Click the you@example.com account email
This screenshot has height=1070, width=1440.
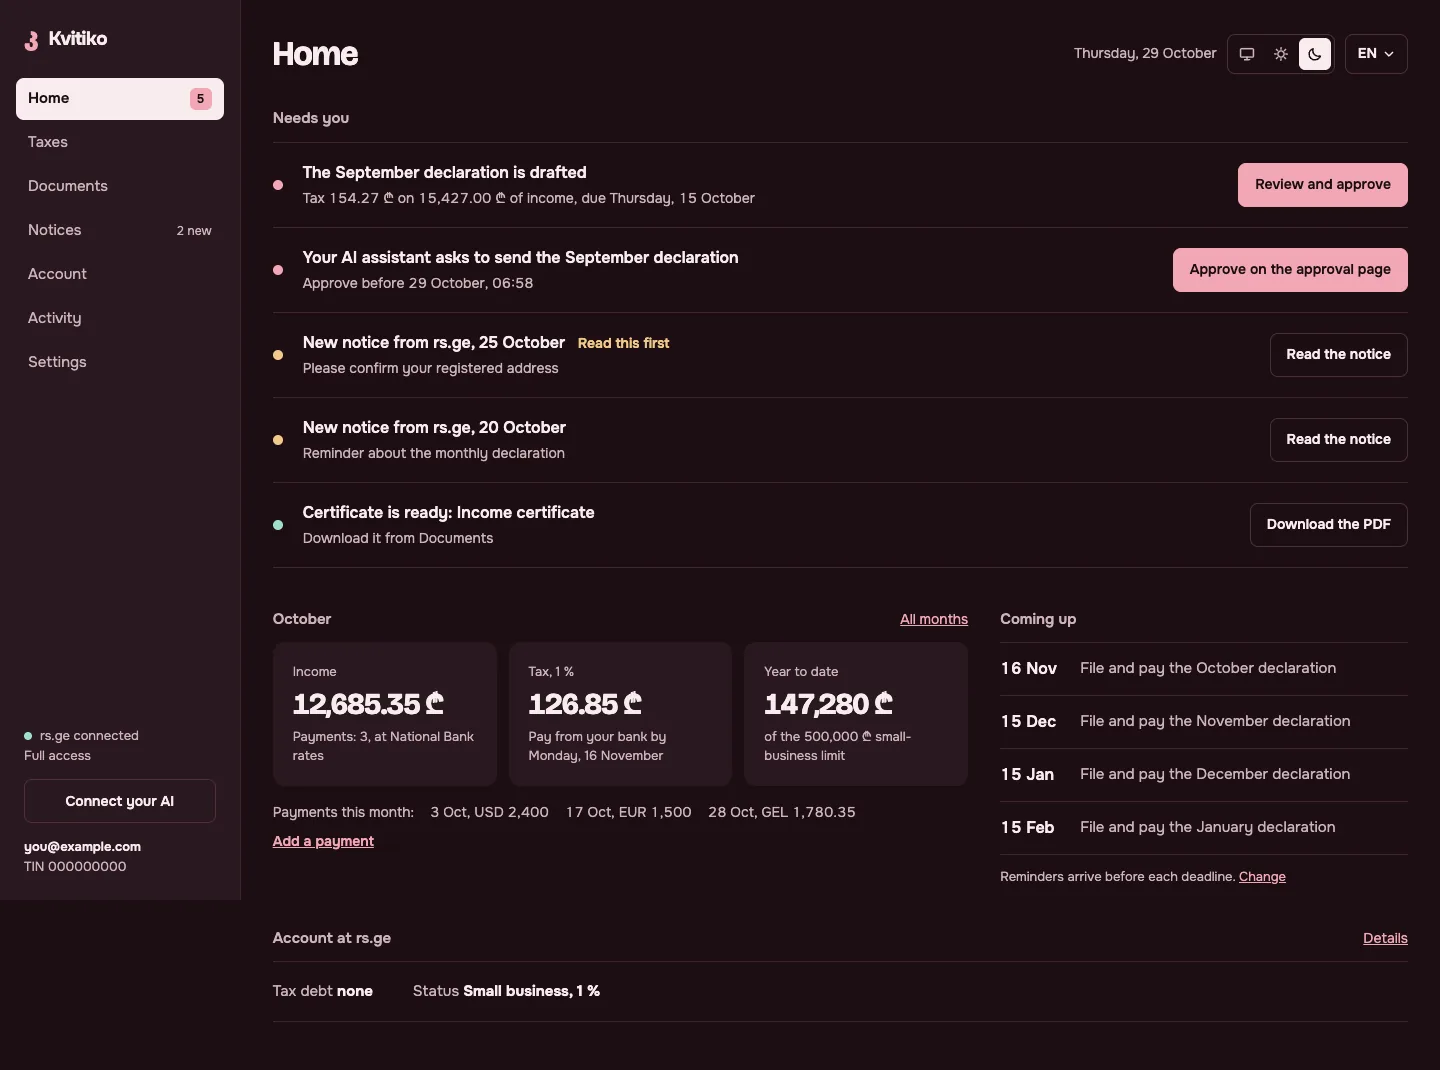point(82,847)
